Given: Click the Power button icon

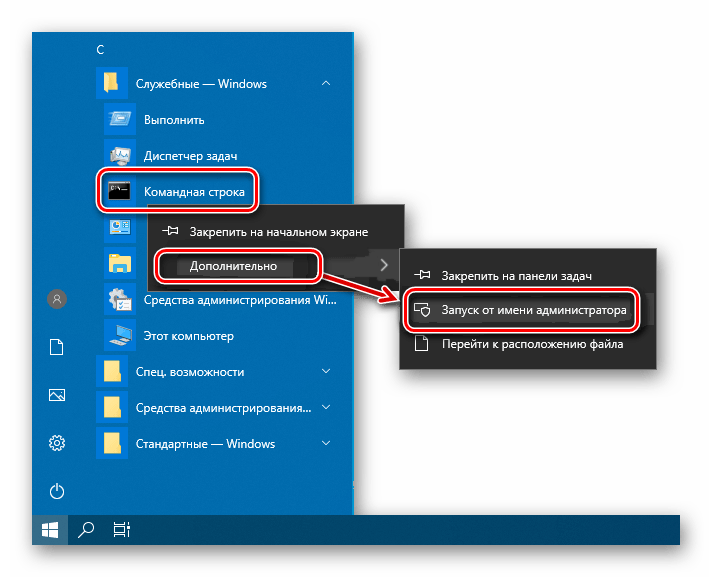Looking at the screenshot, I should pyautogui.click(x=57, y=491).
